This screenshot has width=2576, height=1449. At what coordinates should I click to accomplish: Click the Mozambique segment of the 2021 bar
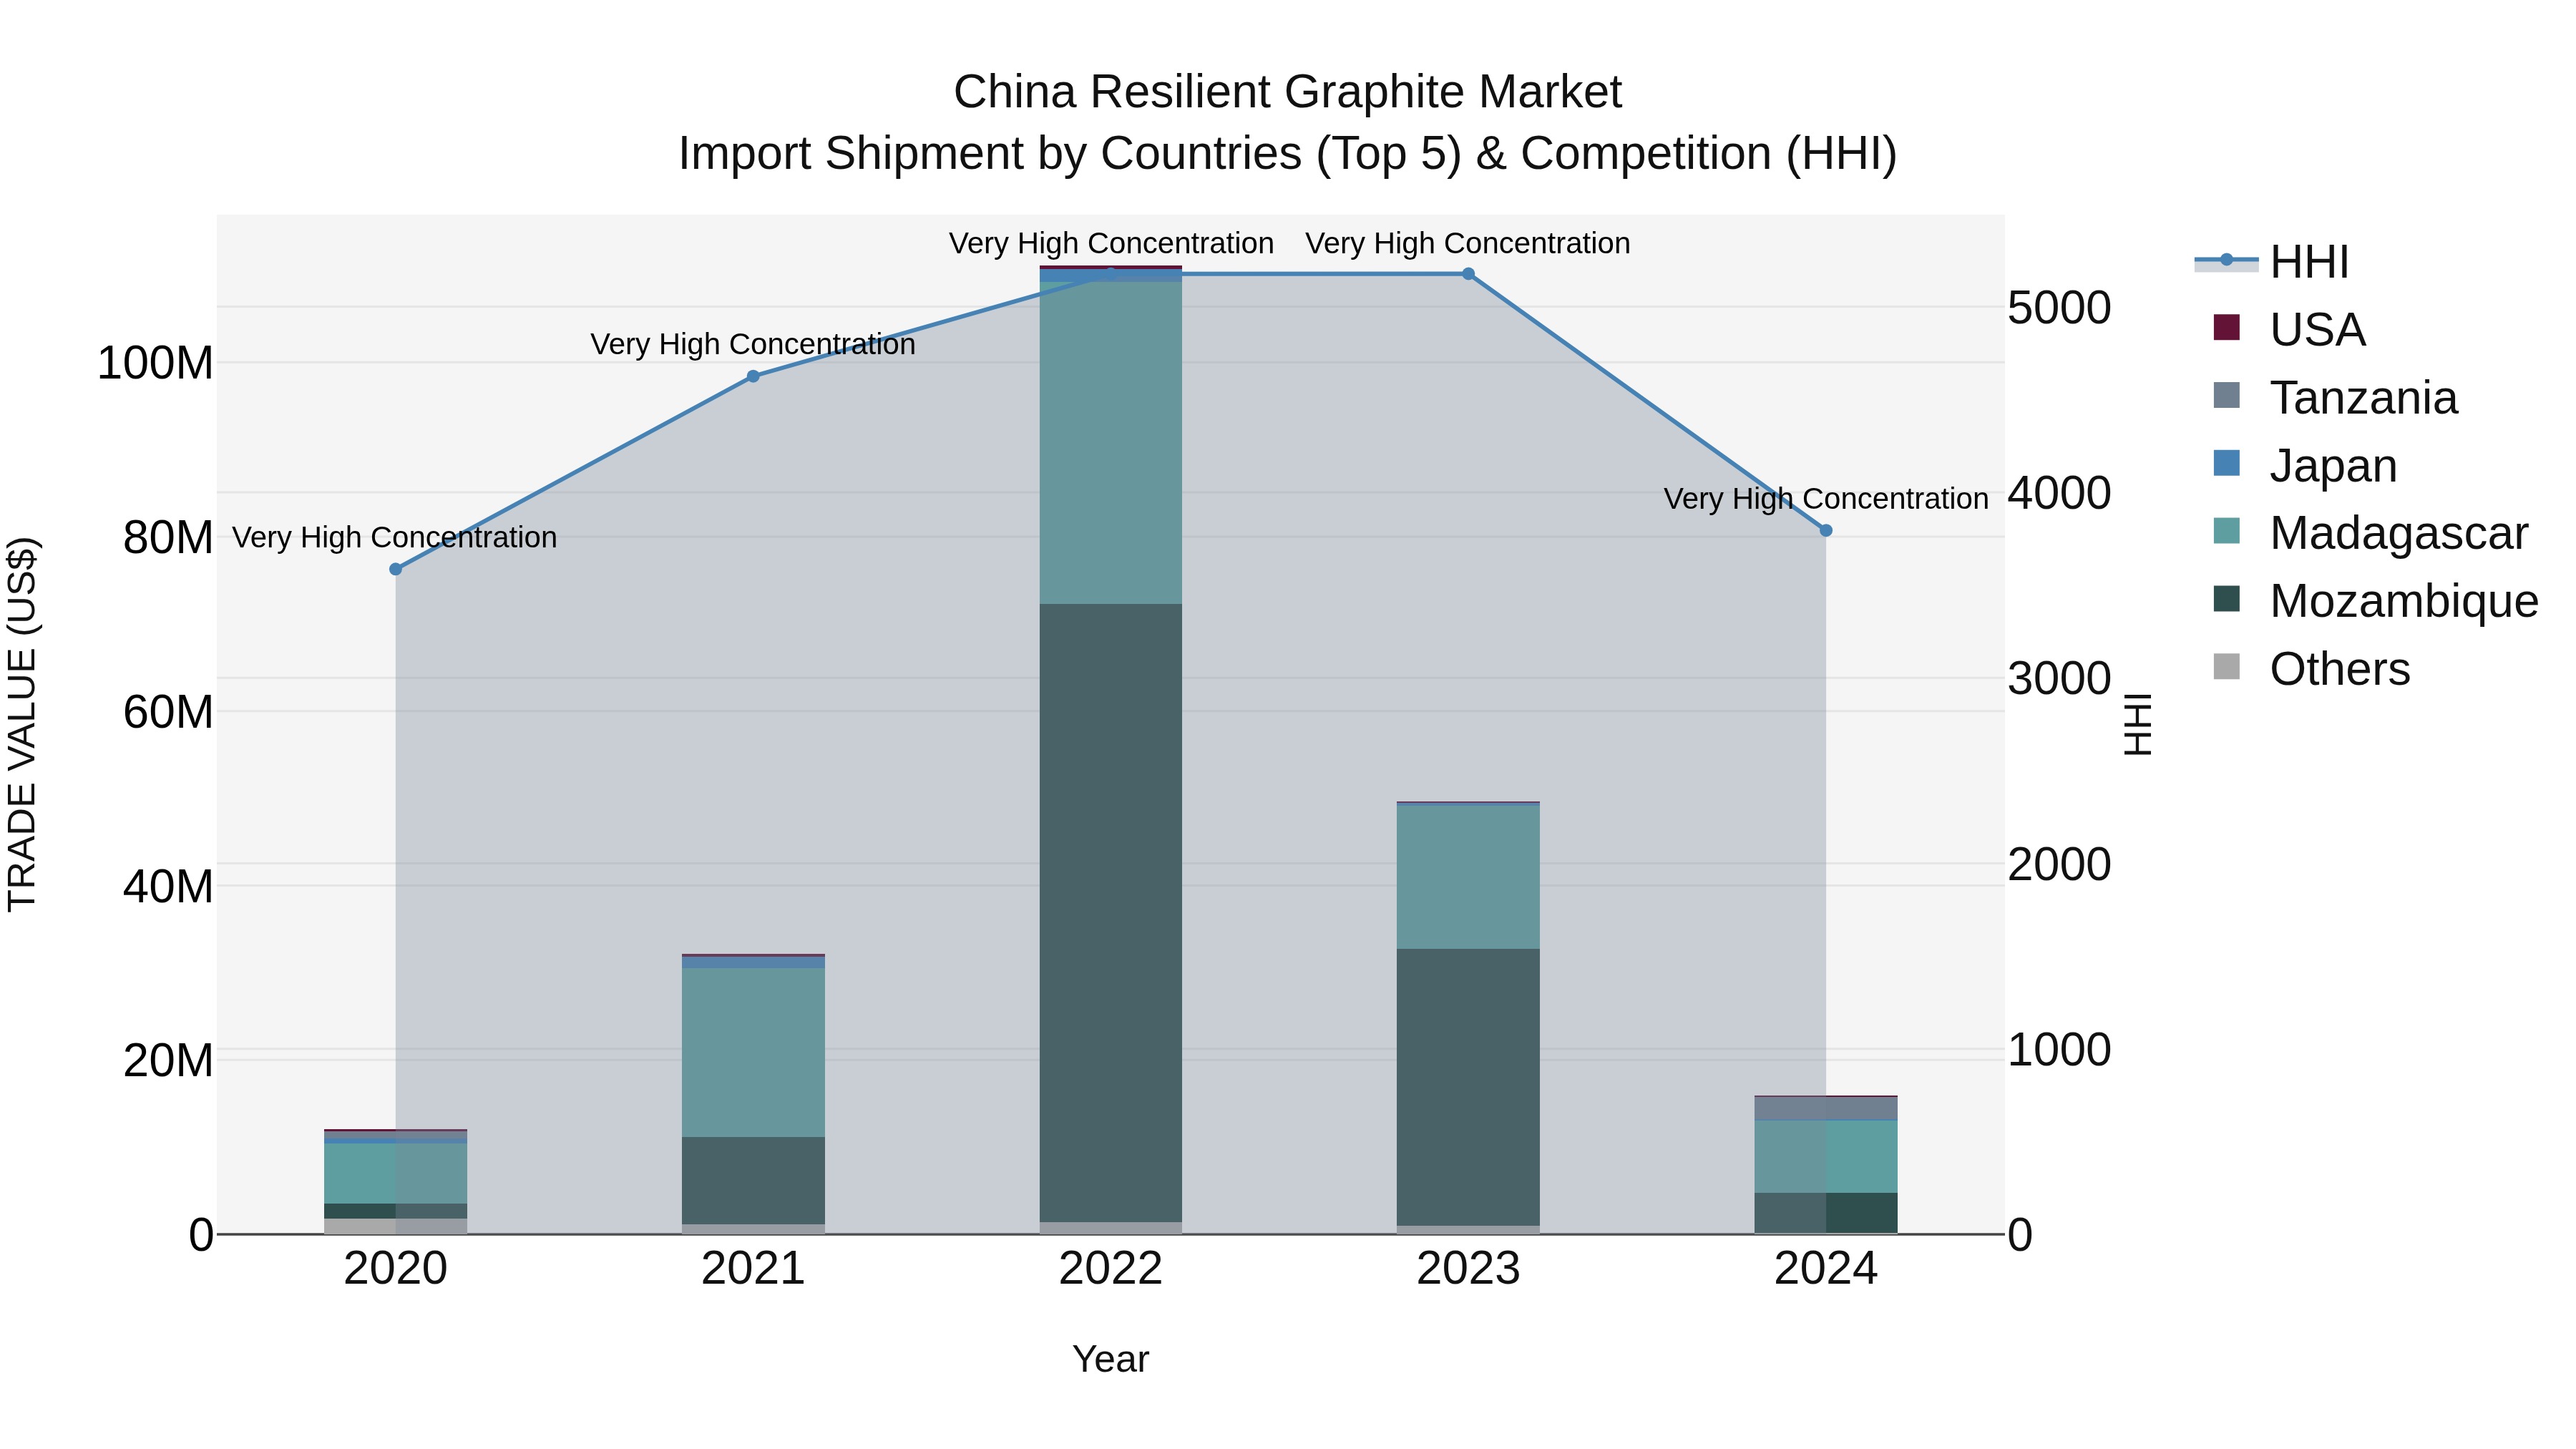pyautogui.click(x=753, y=1181)
